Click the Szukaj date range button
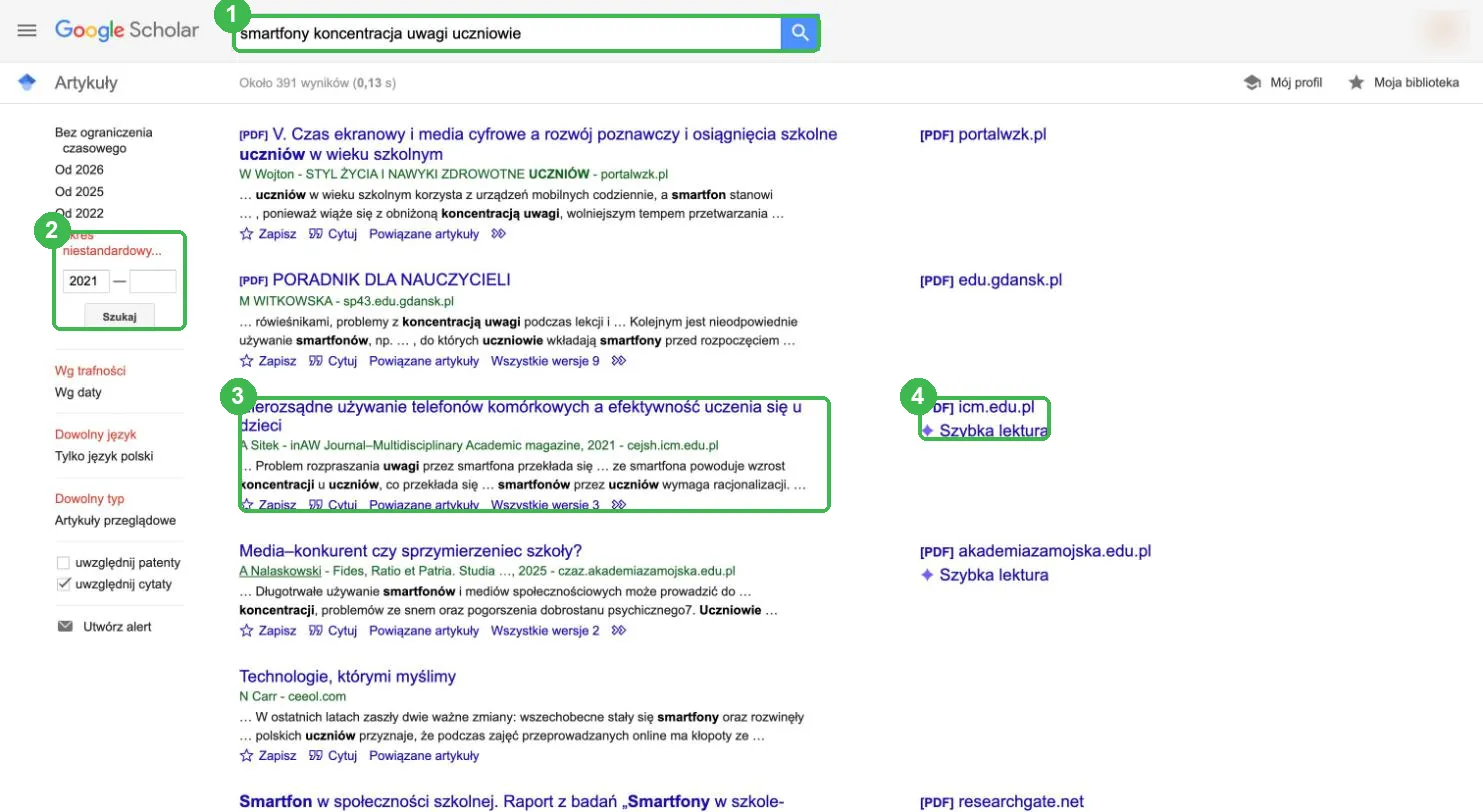The width and height of the screenshot is (1483, 812). coord(119,316)
